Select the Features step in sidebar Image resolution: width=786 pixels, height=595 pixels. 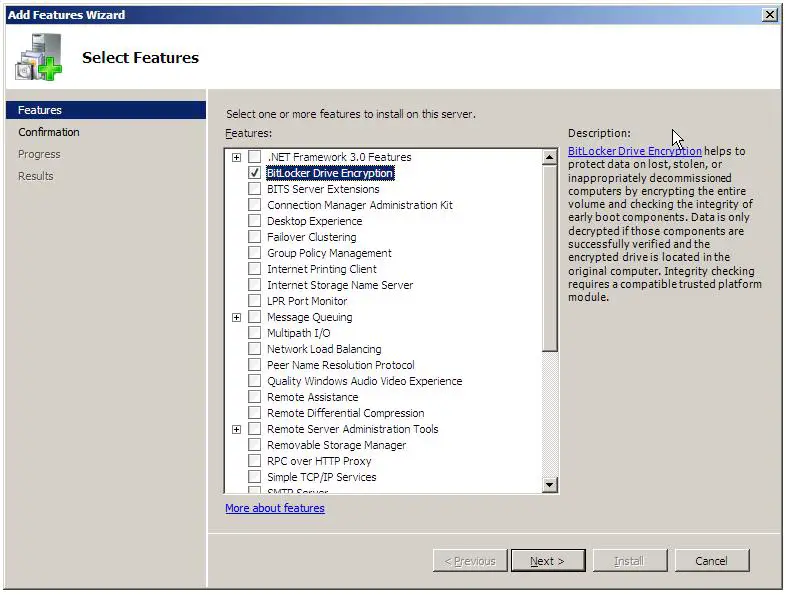(x=40, y=110)
